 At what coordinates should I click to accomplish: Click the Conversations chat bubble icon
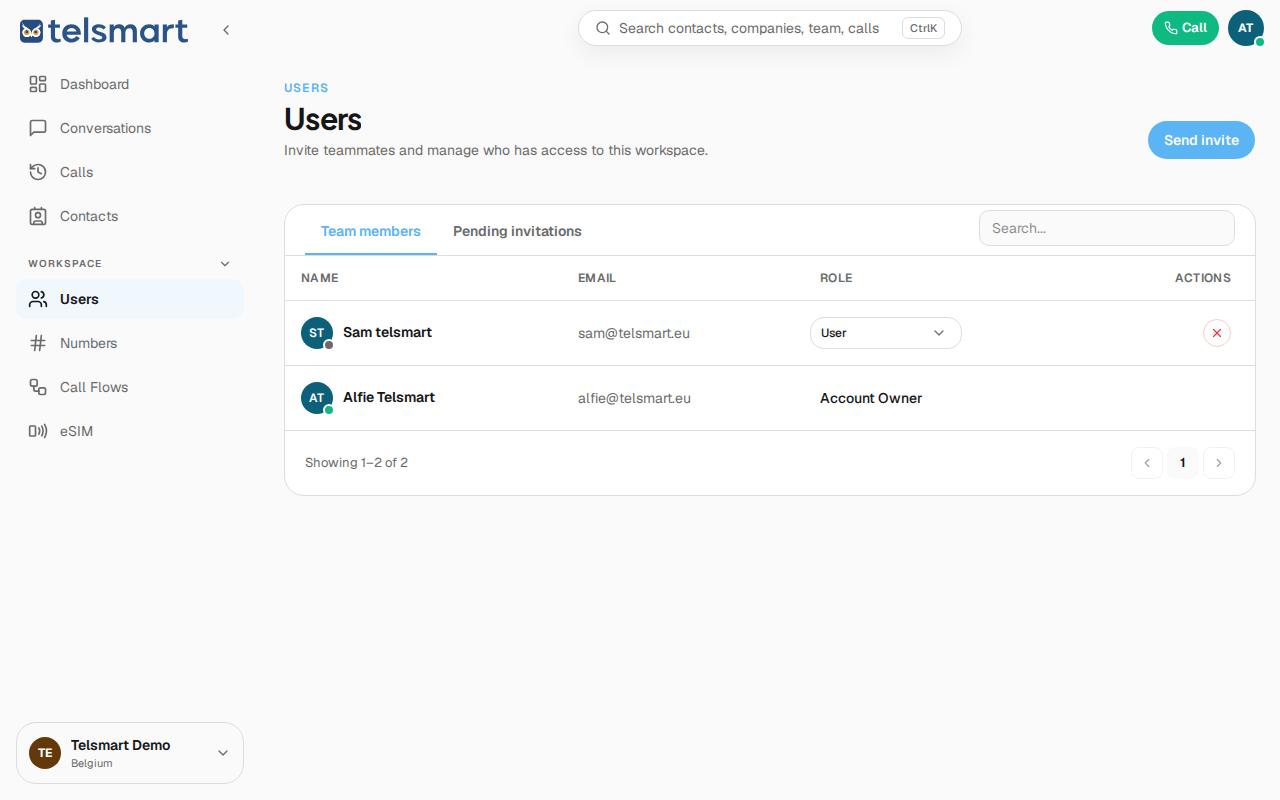(38, 128)
